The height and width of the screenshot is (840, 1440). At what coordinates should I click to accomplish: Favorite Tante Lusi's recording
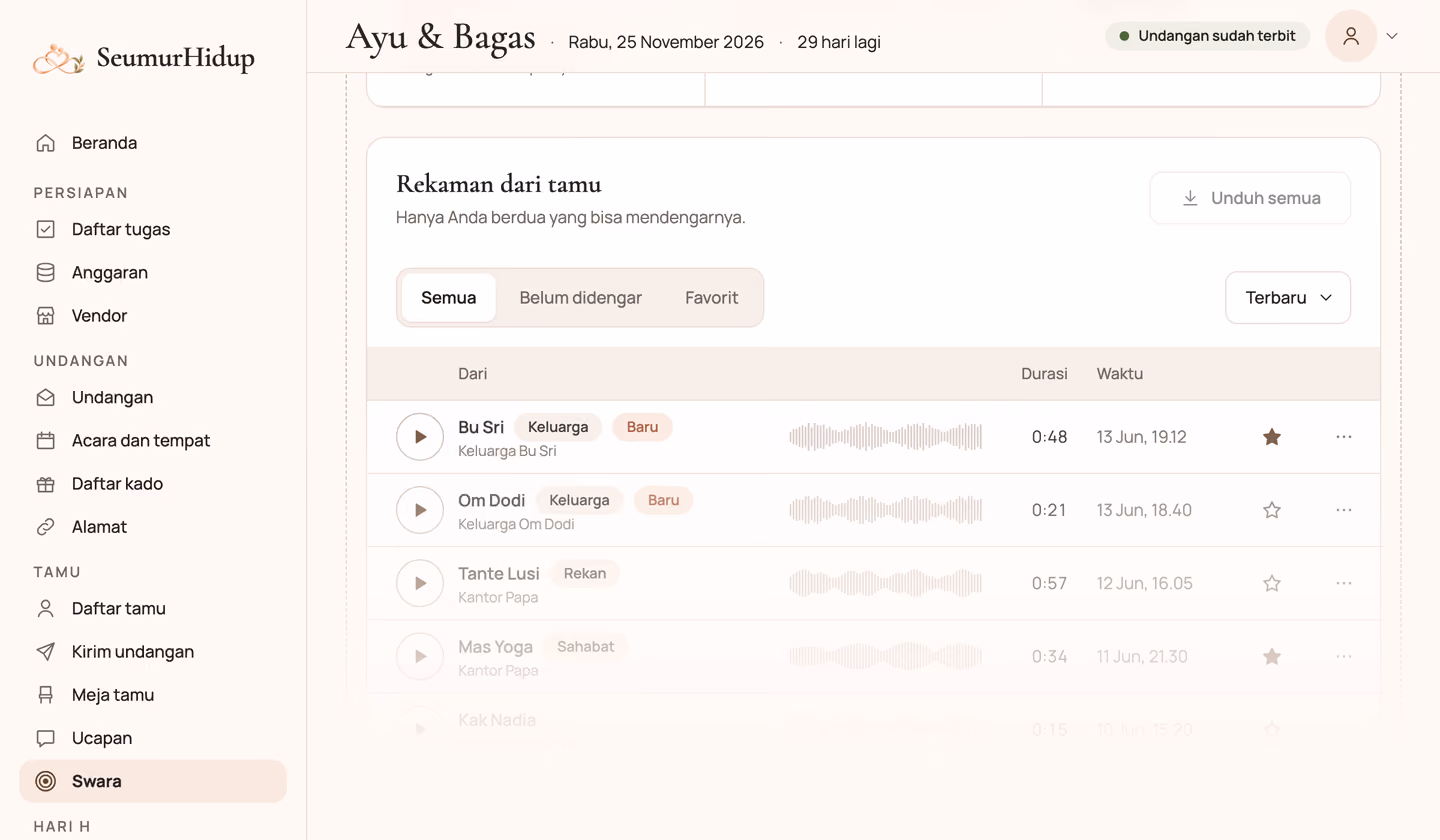coord(1272,583)
